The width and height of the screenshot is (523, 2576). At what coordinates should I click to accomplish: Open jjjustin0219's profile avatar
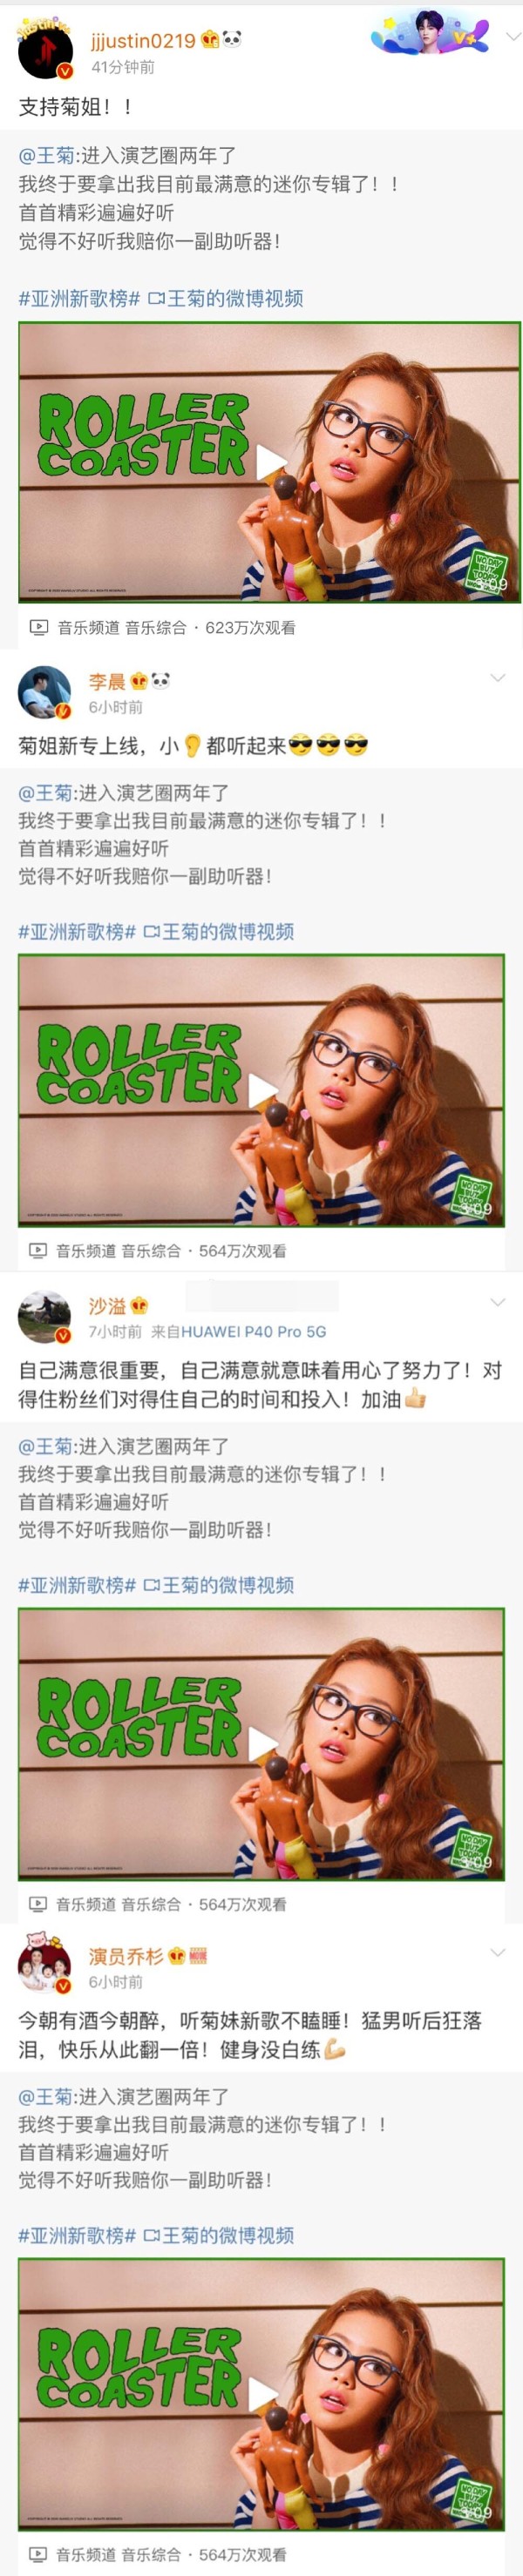coord(45,51)
